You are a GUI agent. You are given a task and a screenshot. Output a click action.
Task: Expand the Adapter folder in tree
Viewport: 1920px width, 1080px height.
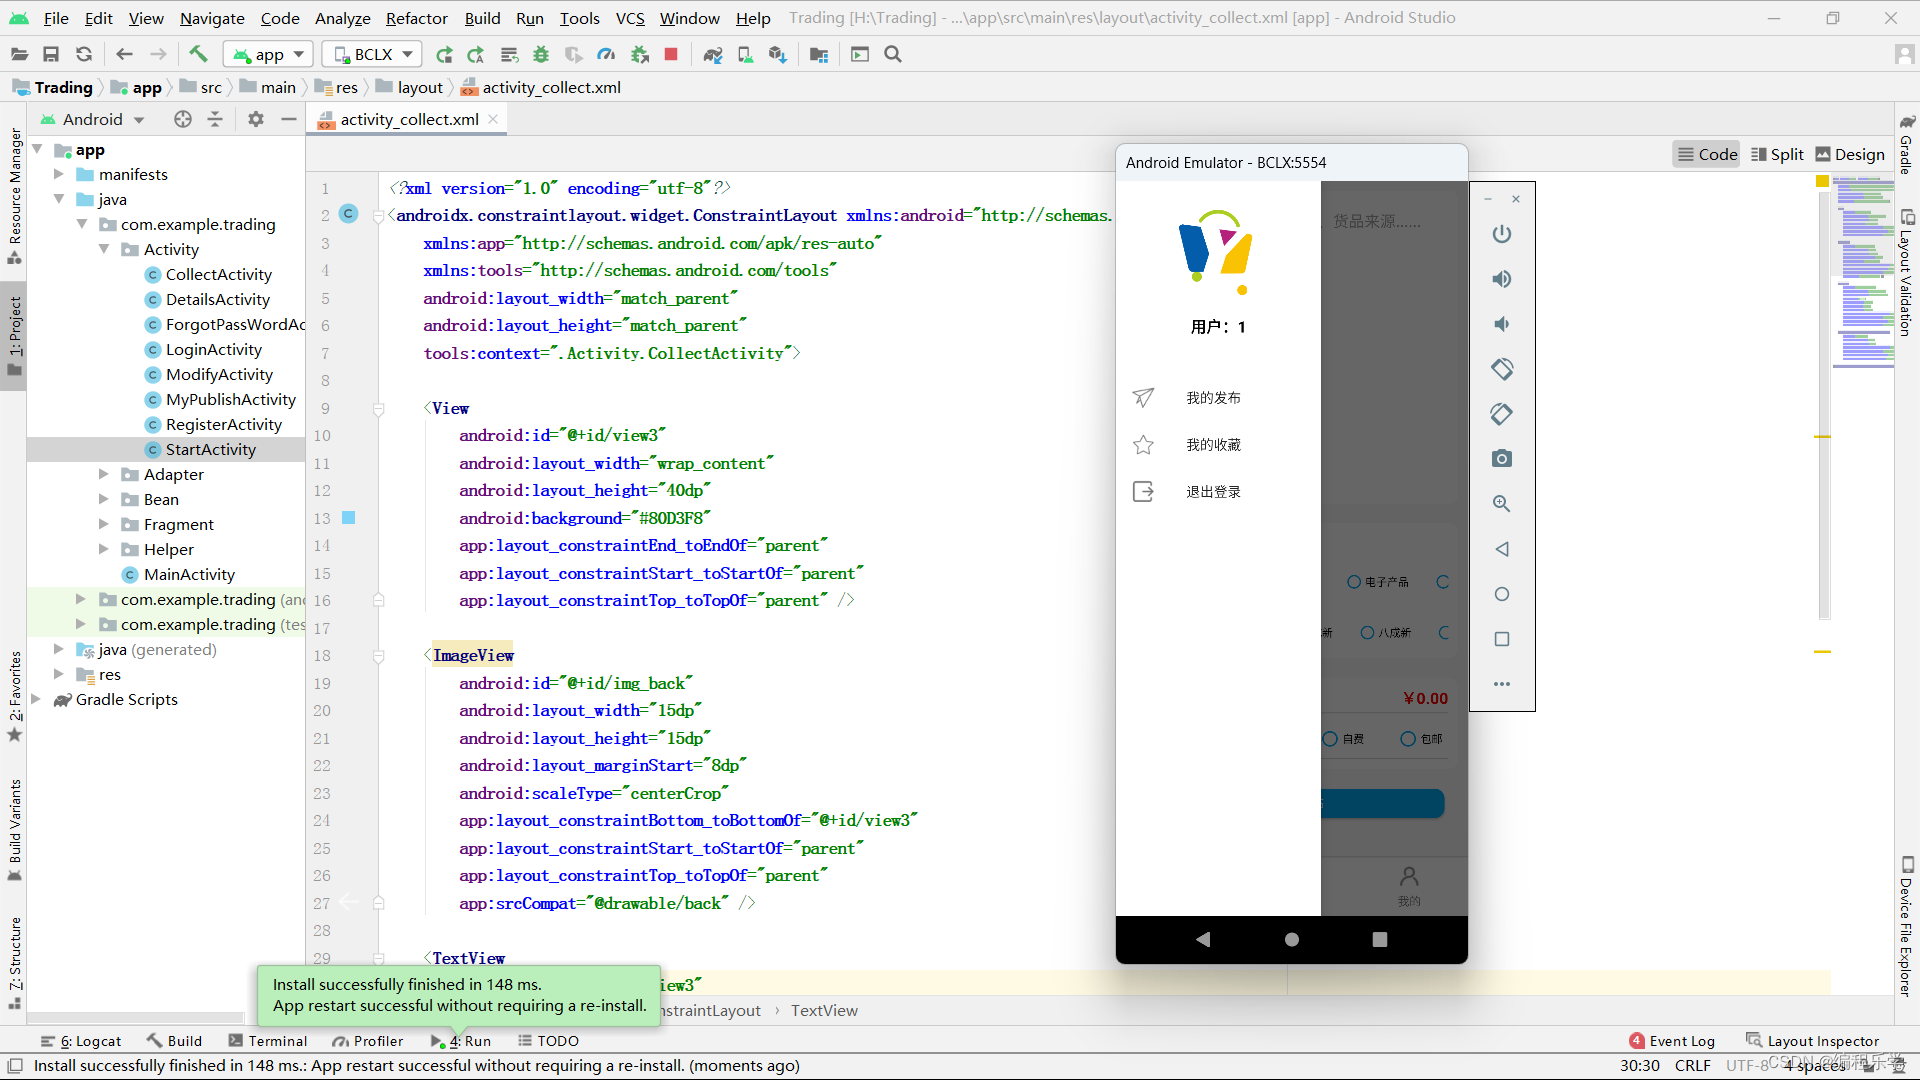pos(104,474)
